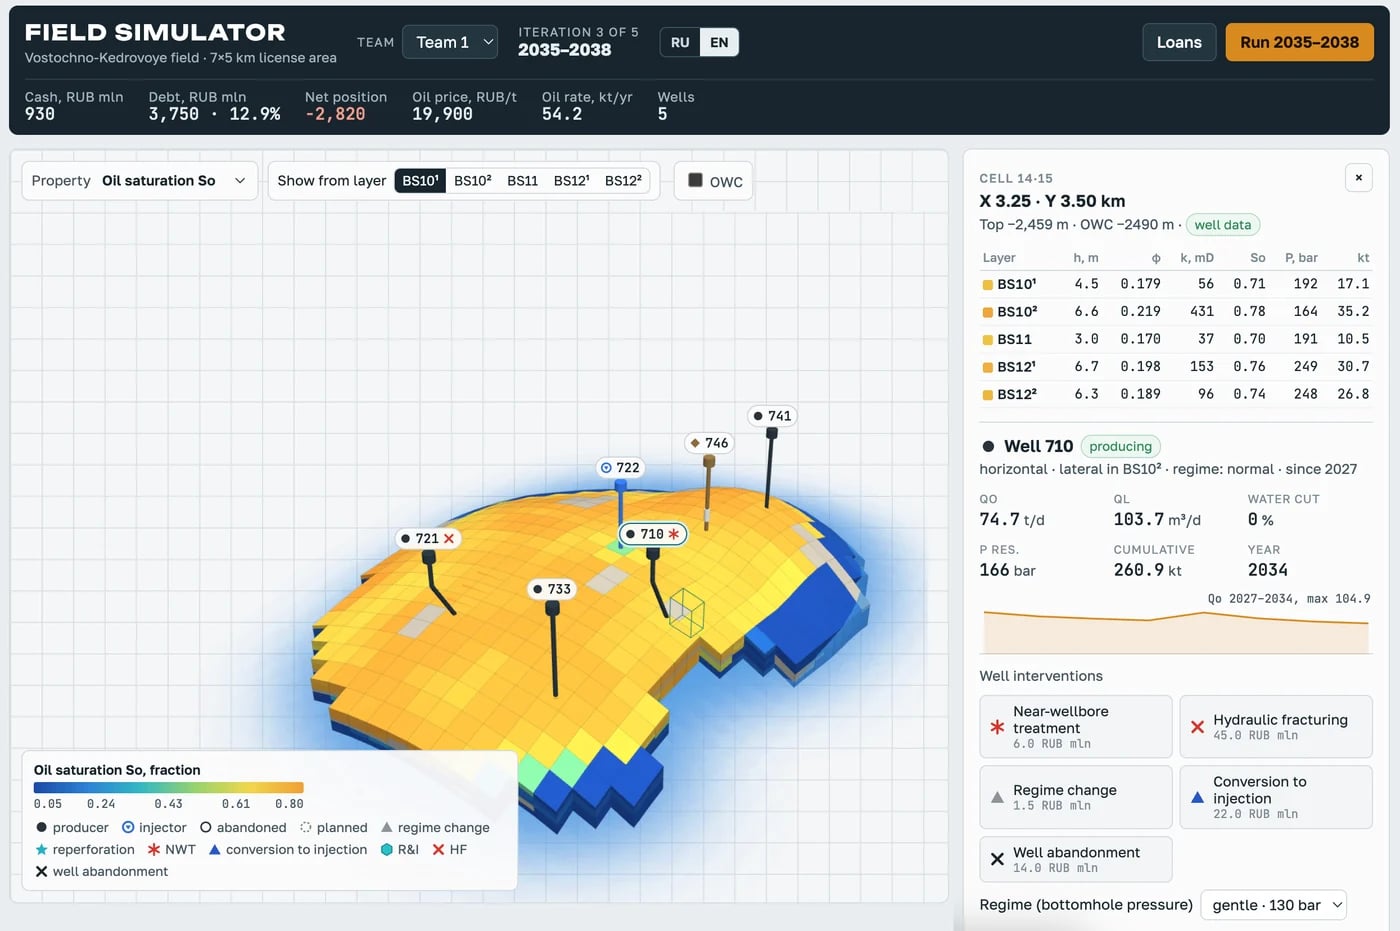Select injector well 722 marker
1400x931 pixels.
point(620,467)
